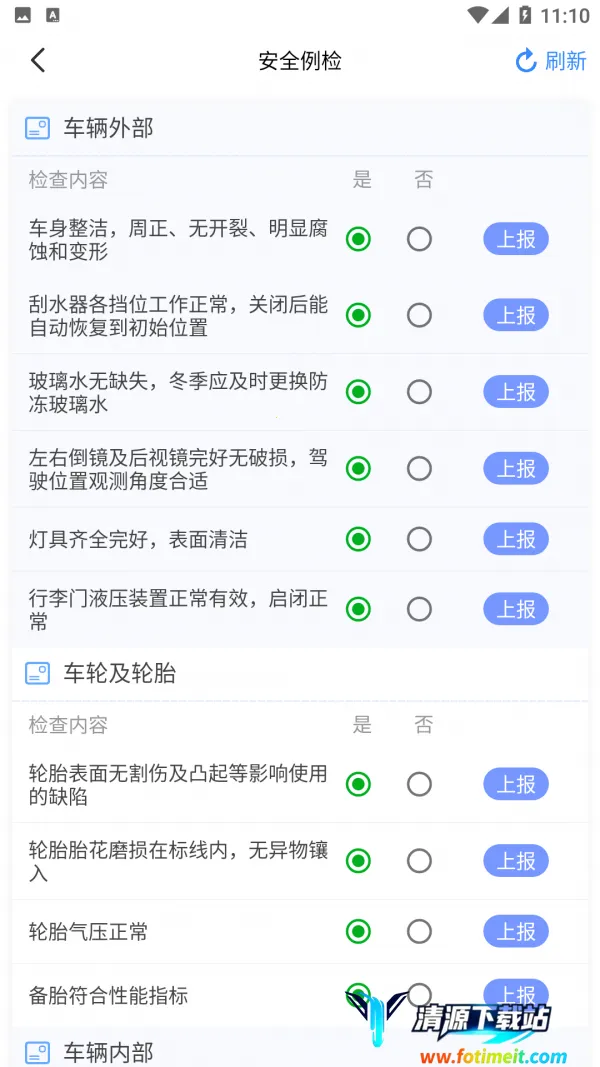Choose 是 for 行李门液压装置 item
The height and width of the screenshot is (1067, 600).
[358, 609]
